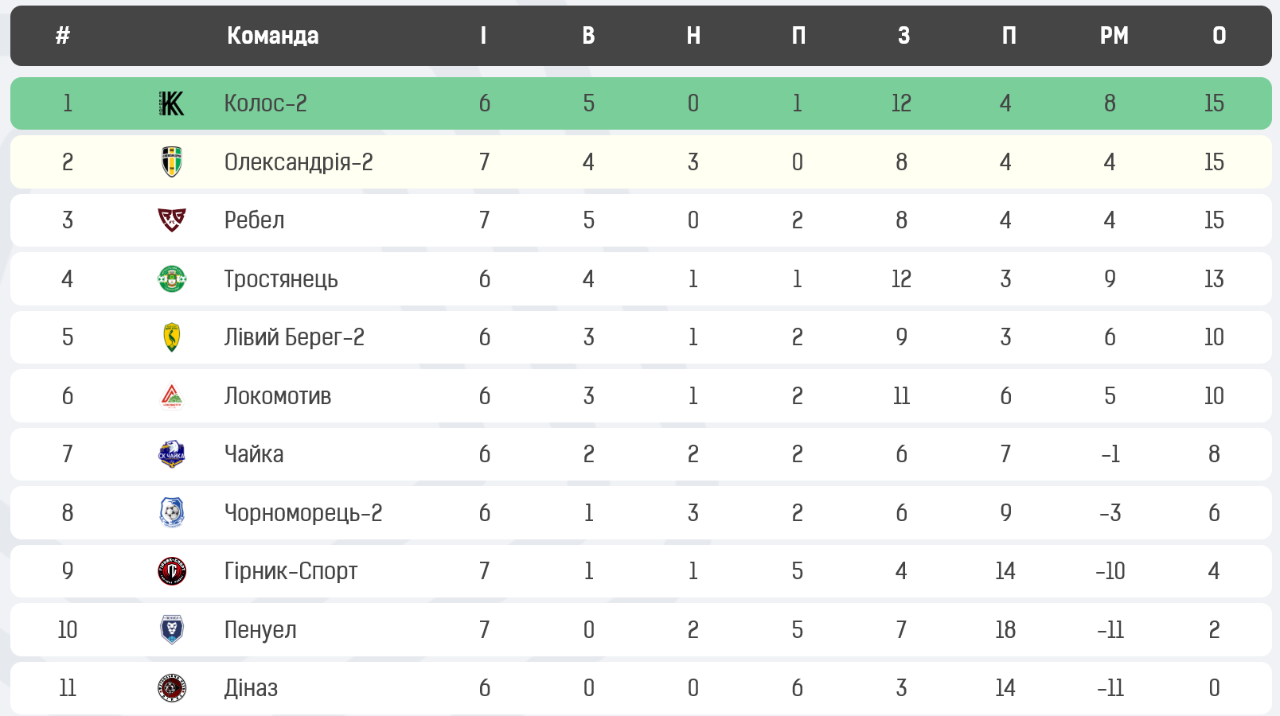The width and height of the screenshot is (1280, 716).
Task: Click the Ребел team logo
Action: click(x=172, y=220)
